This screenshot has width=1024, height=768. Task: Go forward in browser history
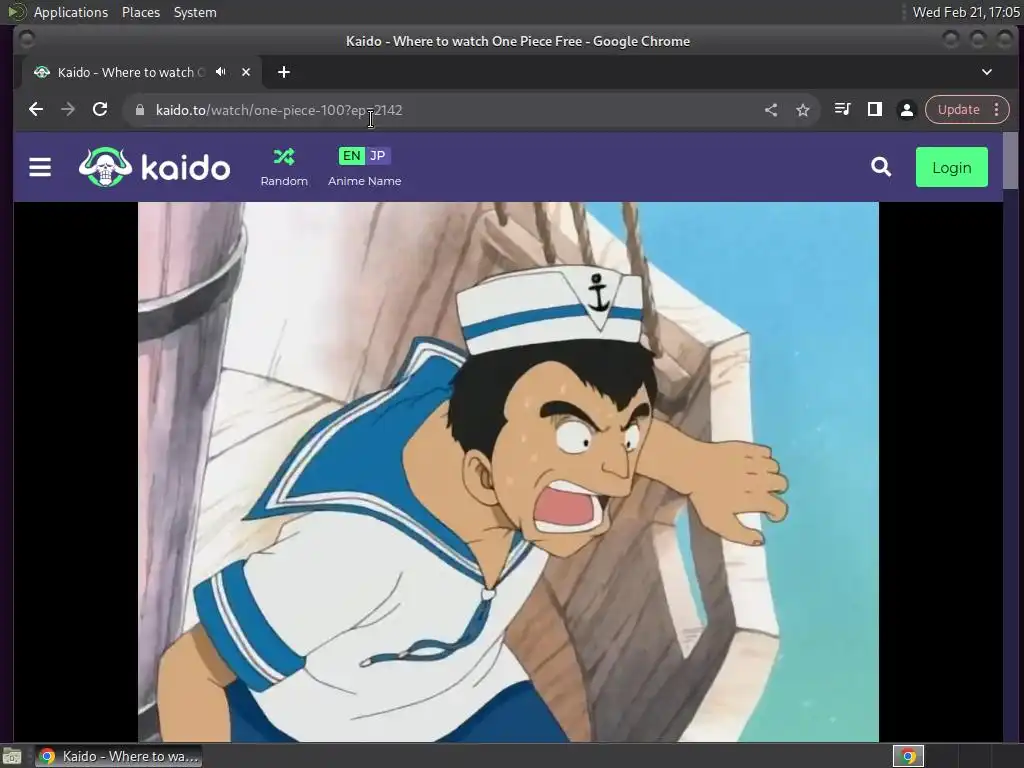pyautogui.click(x=68, y=109)
